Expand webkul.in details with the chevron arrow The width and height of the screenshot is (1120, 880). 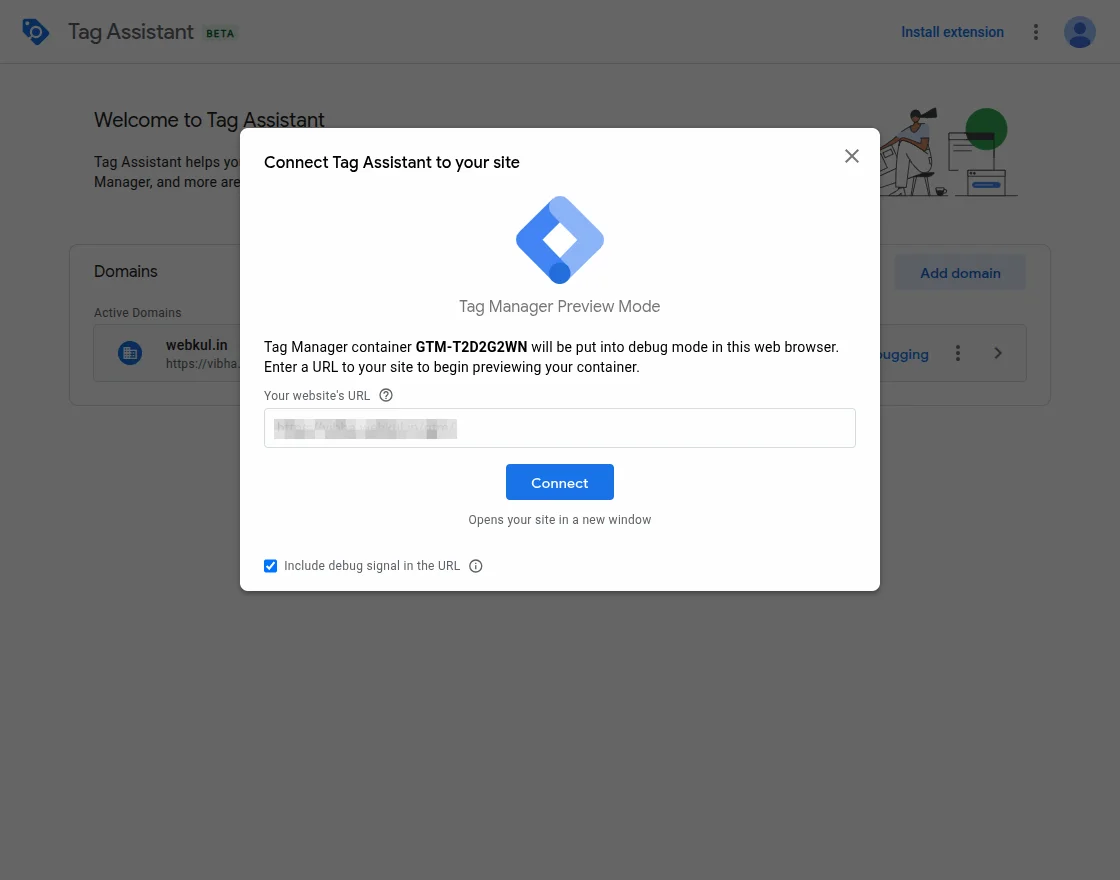tap(998, 352)
